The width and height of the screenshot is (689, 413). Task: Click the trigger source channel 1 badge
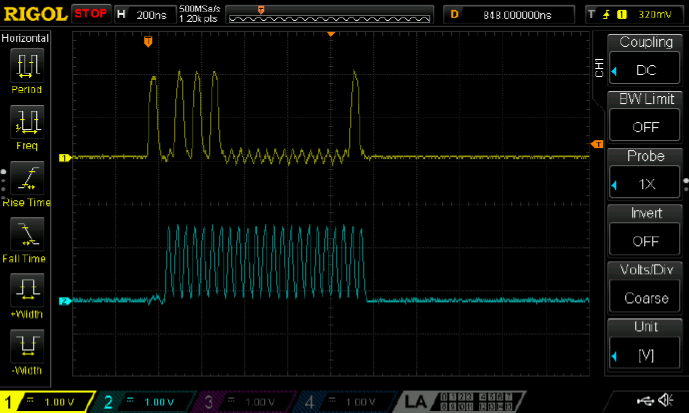coord(621,14)
